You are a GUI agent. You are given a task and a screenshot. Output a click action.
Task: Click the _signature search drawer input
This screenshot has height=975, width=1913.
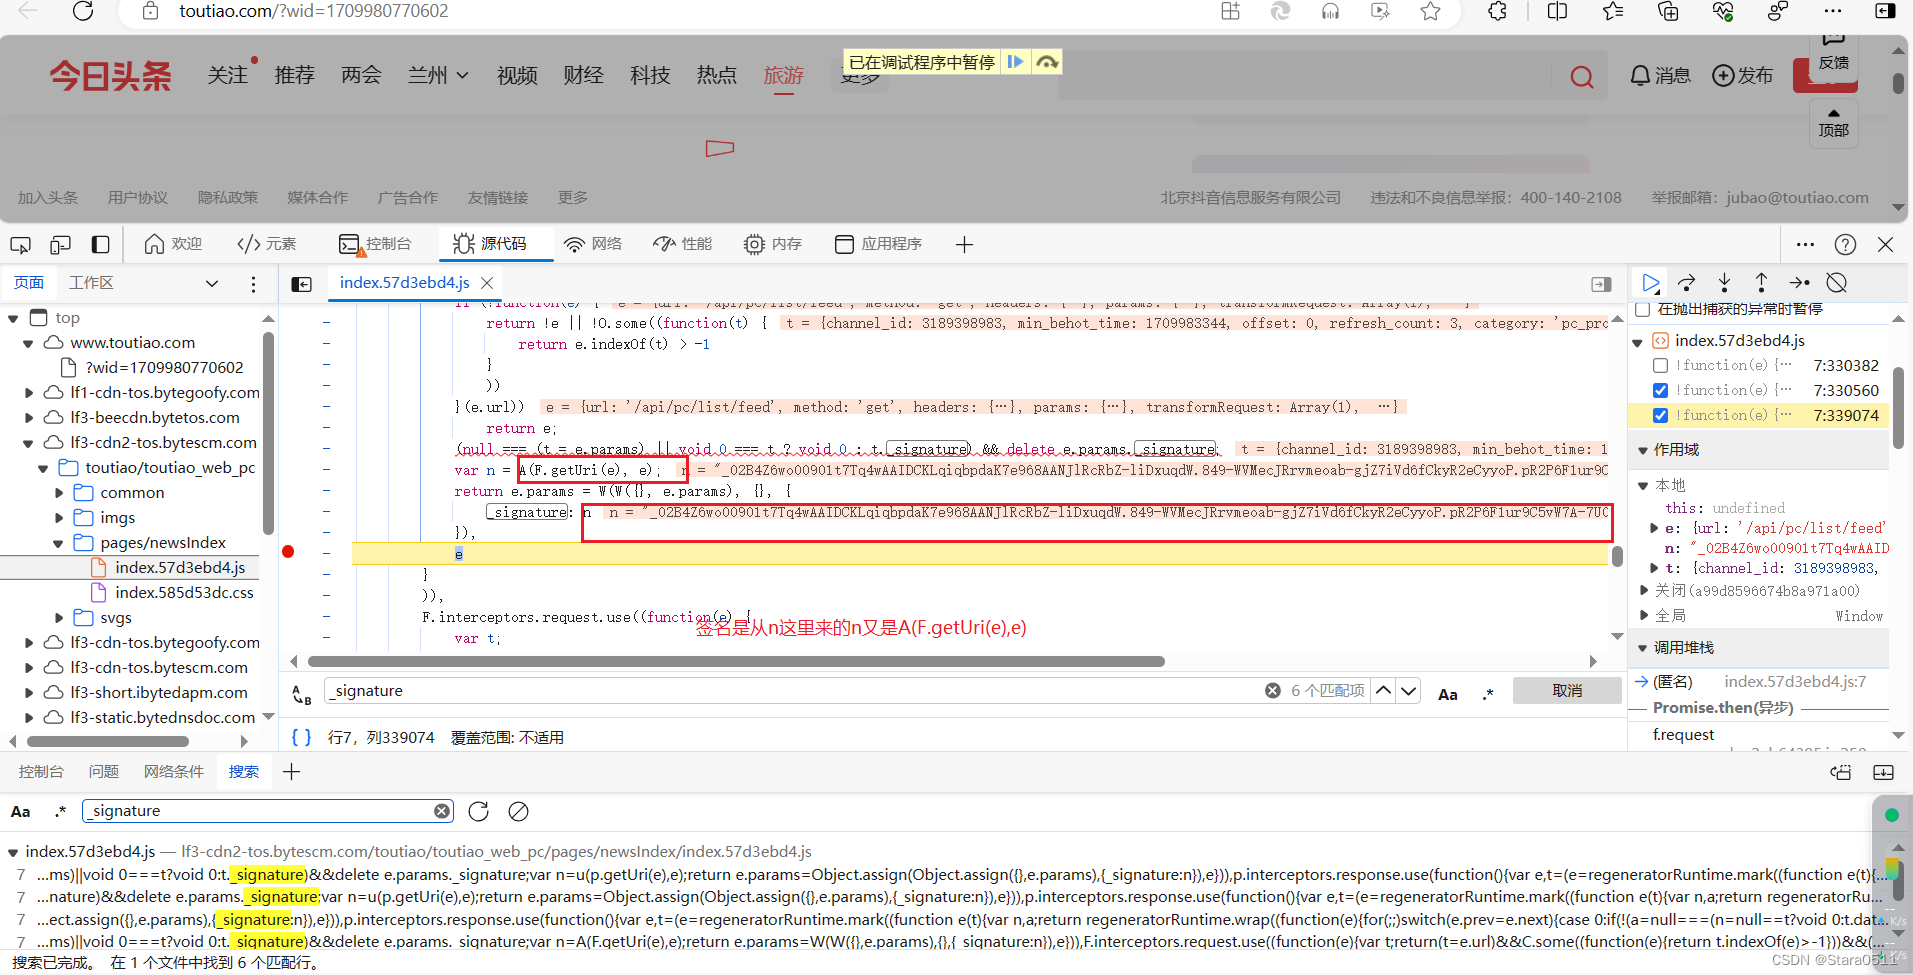267,811
